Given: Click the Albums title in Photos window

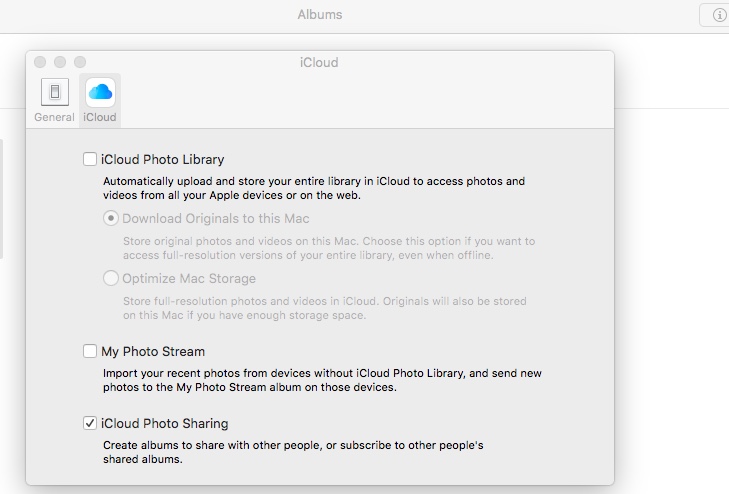Looking at the screenshot, I should point(320,15).
